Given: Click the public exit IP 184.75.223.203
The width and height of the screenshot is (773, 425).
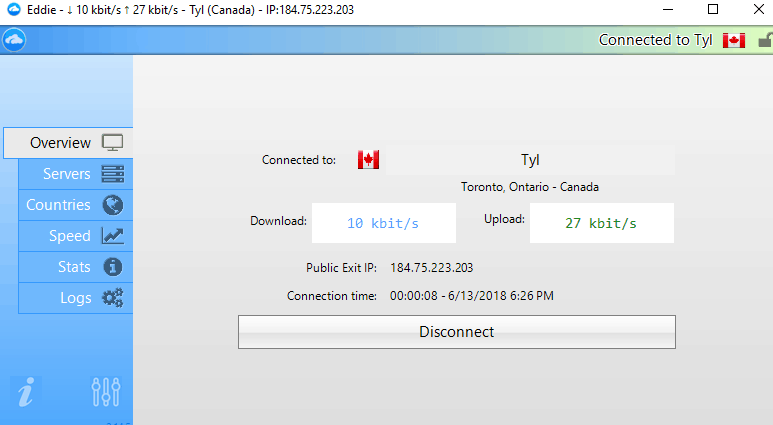Looking at the screenshot, I should (x=431, y=268).
